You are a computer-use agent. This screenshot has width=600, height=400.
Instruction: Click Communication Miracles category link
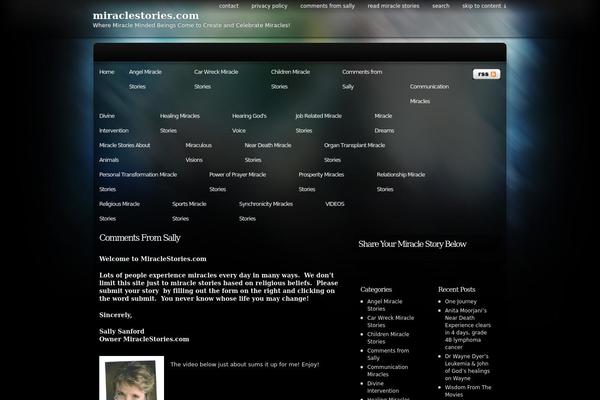pyautogui.click(x=387, y=371)
